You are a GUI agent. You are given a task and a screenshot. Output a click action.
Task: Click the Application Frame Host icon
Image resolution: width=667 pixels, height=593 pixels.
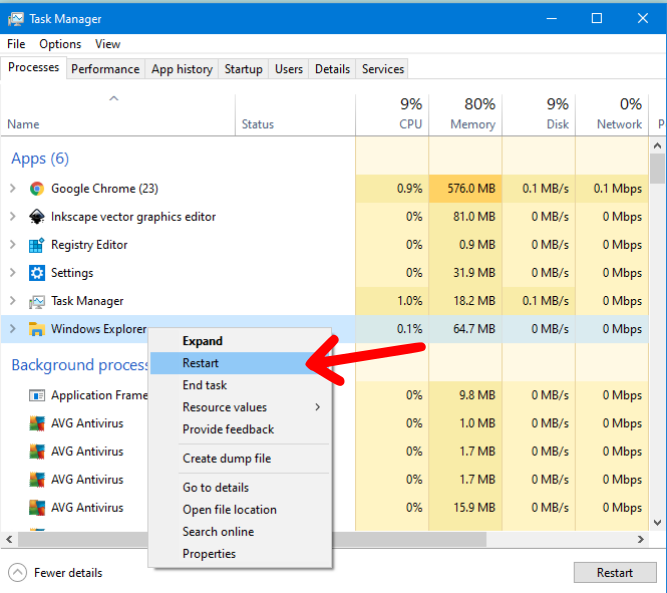(x=37, y=395)
